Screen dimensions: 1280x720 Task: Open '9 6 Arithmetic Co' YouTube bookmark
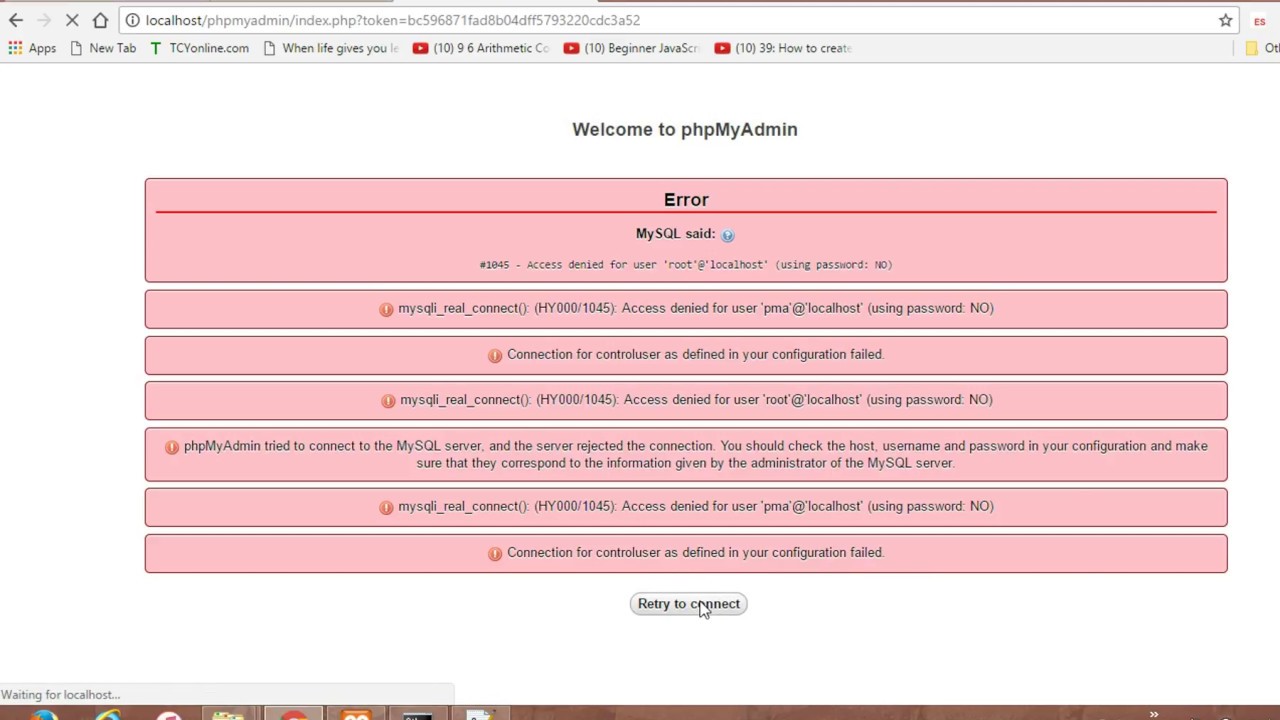[x=481, y=48]
